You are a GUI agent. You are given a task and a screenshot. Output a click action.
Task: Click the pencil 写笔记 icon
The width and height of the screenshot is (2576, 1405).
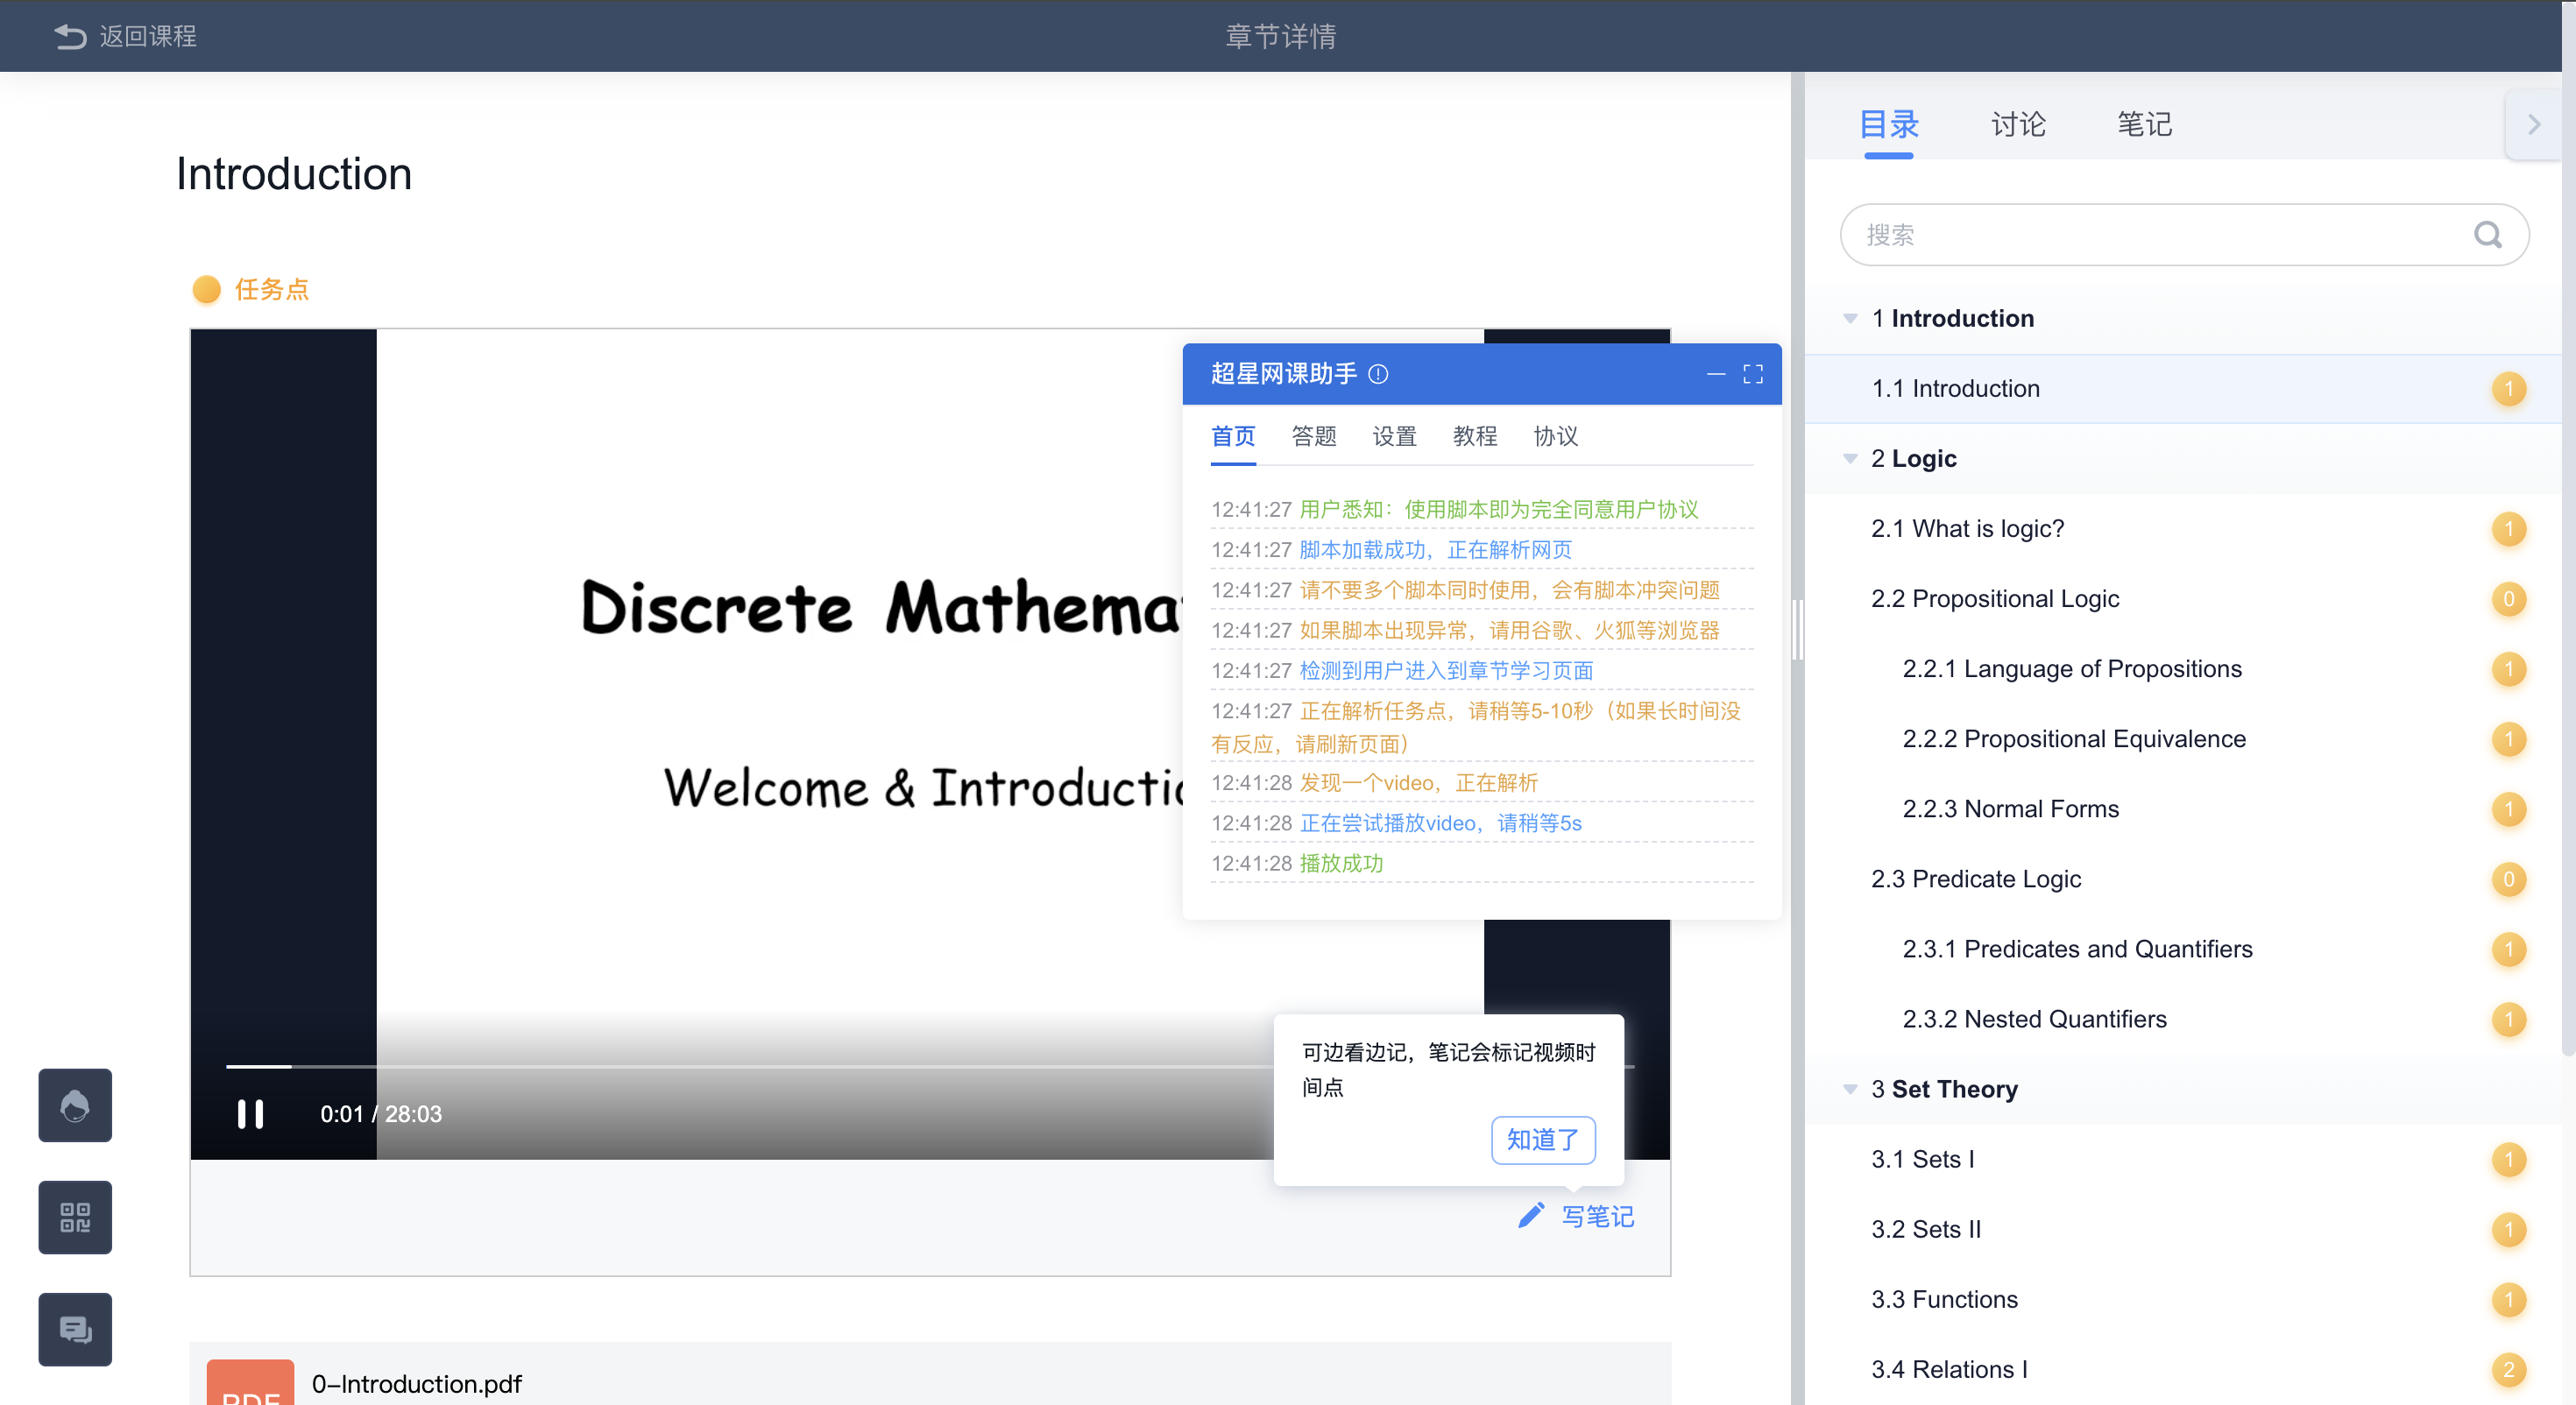[1531, 1215]
